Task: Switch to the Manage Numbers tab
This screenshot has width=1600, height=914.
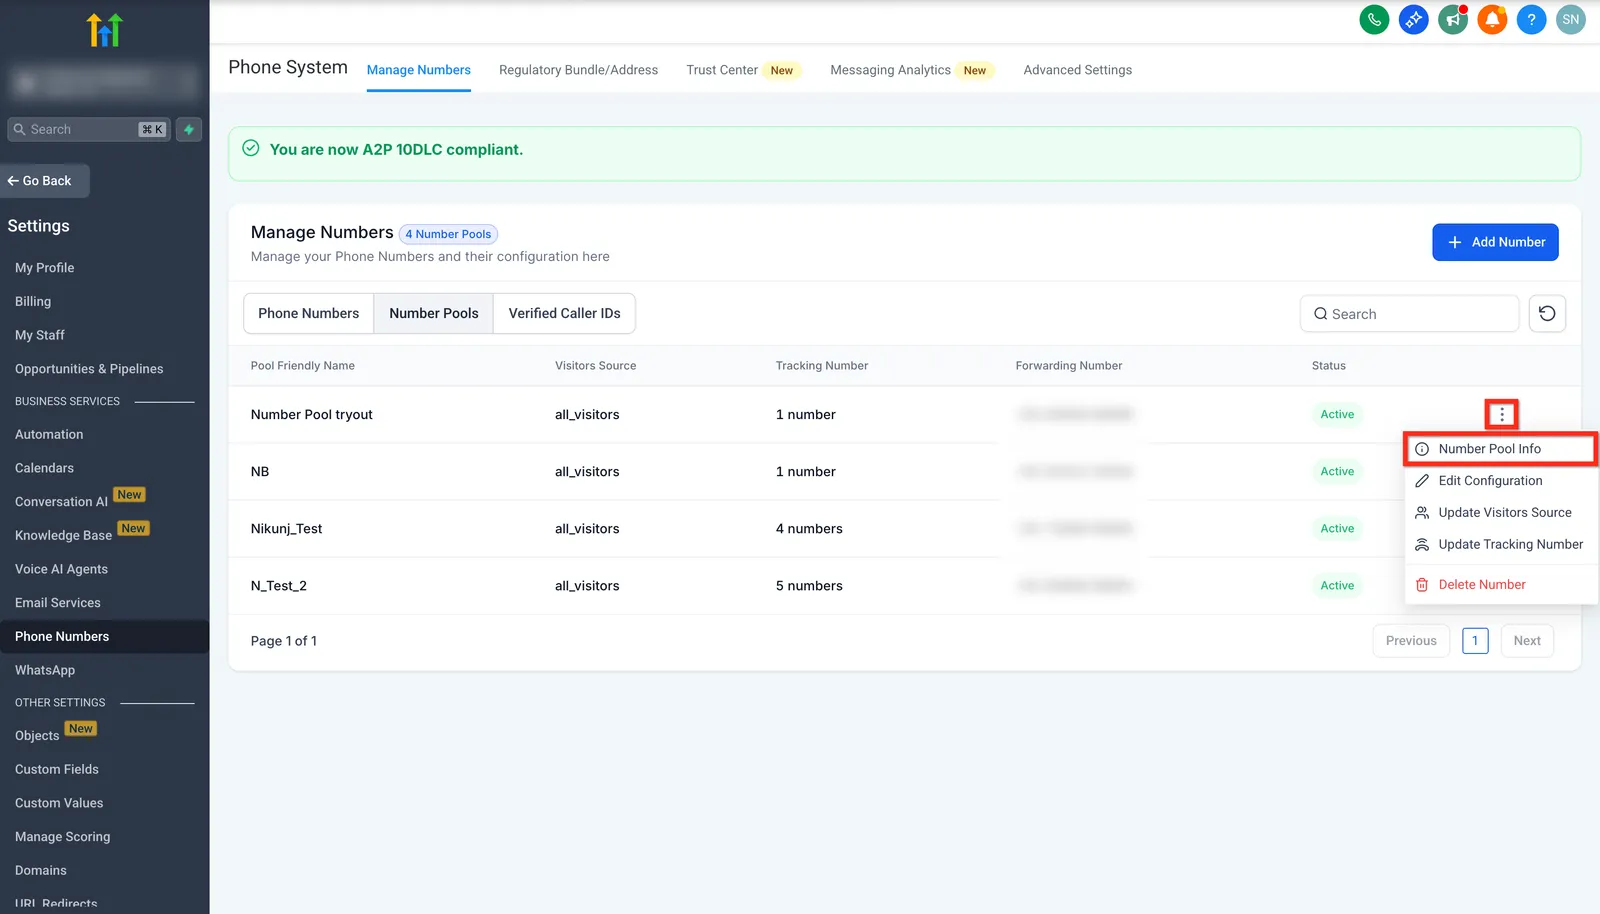Action: tap(418, 70)
